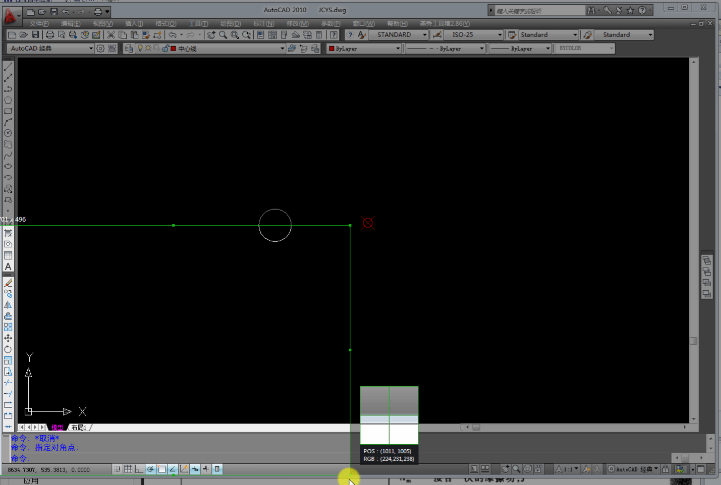Switch to the Model tab

[x=56, y=427]
